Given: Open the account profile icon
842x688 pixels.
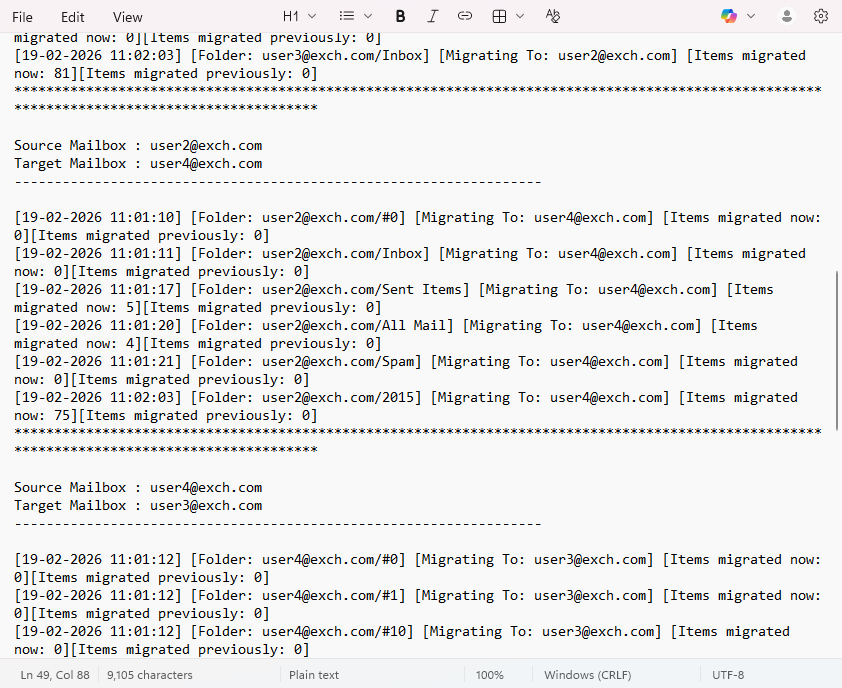Looking at the screenshot, I should click(787, 16).
